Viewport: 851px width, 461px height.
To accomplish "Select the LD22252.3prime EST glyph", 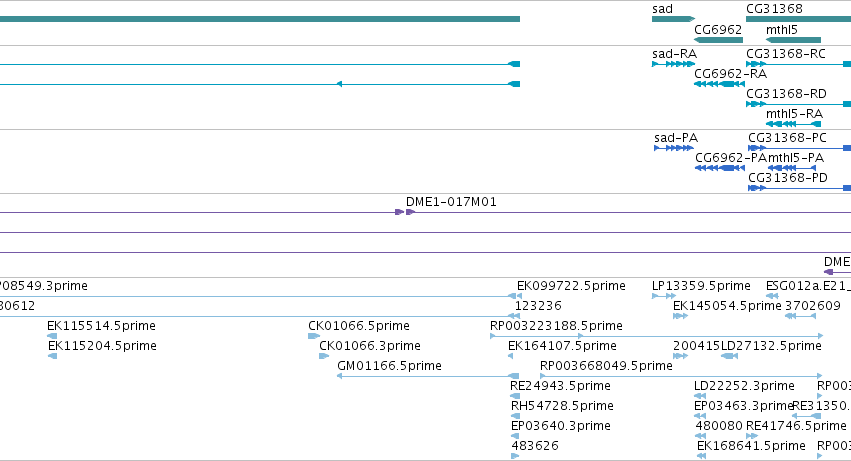I will 700,396.
